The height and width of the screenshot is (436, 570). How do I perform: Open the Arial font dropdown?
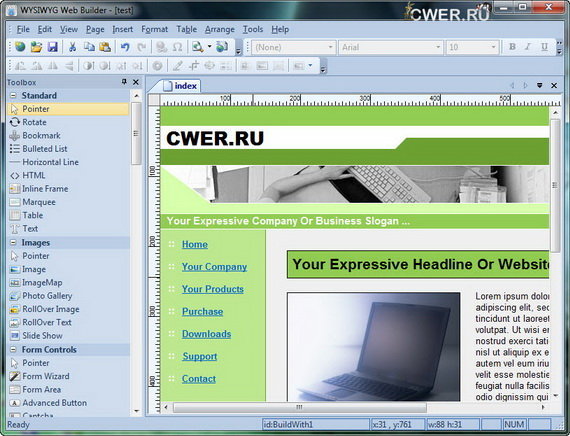click(x=438, y=47)
